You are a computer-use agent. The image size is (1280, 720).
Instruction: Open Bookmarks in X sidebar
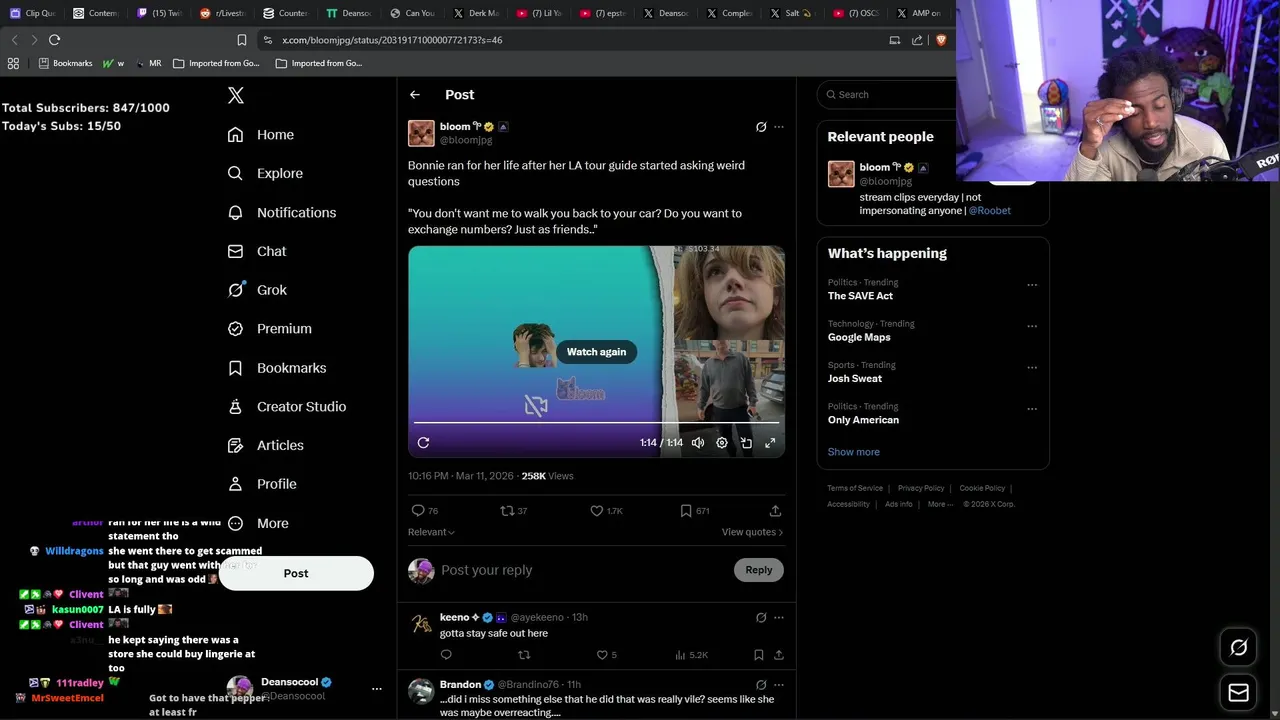point(277,368)
